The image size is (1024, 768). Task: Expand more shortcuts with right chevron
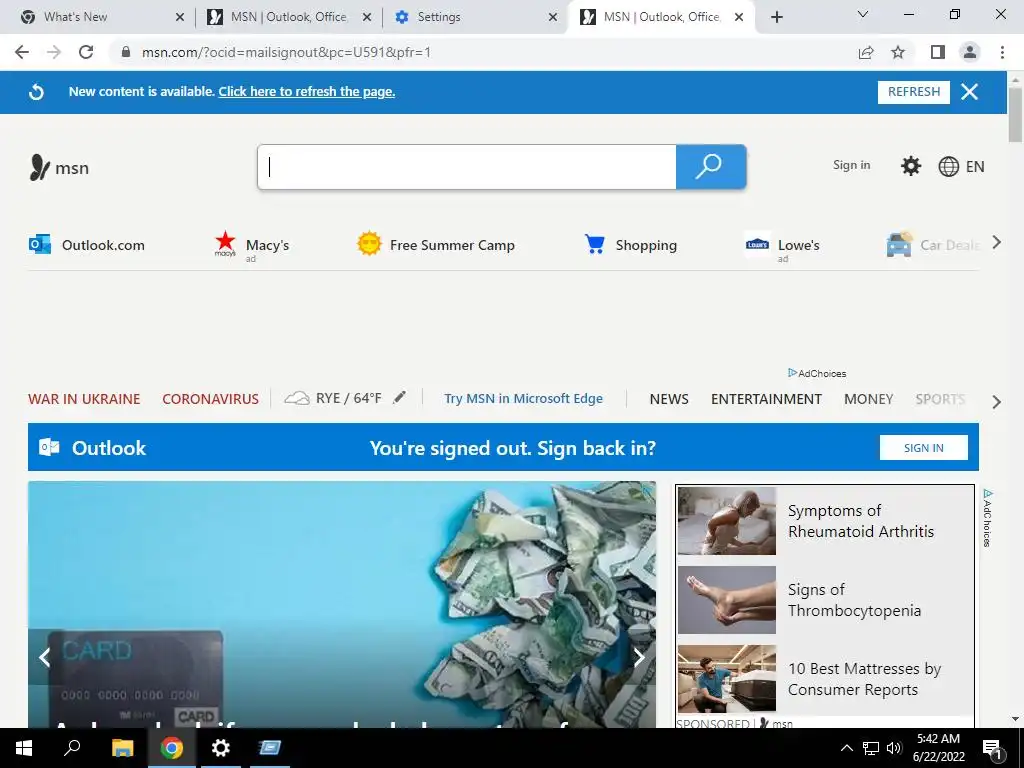click(x=997, y=243)
